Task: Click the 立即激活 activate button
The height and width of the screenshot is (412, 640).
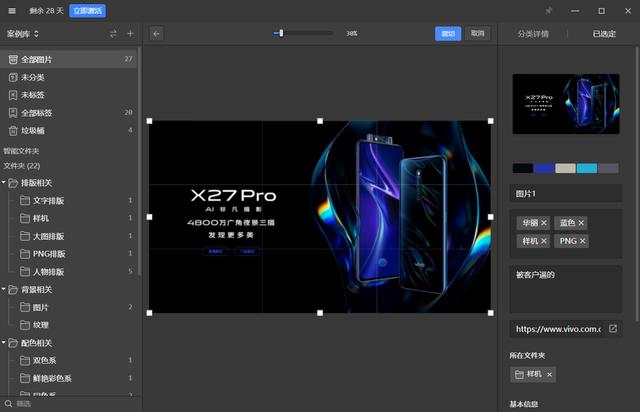Action: (x=87, y=11)
